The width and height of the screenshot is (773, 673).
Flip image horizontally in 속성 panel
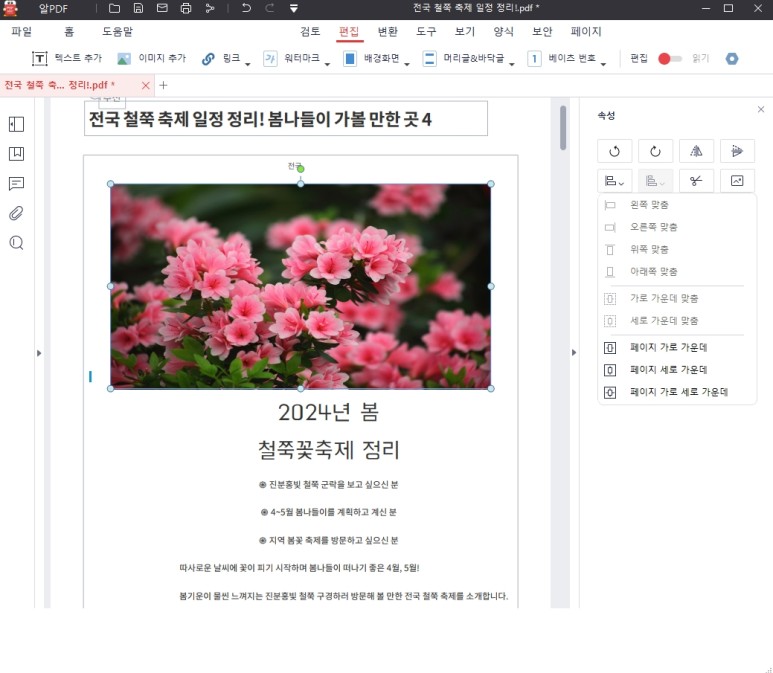[696, 151]
